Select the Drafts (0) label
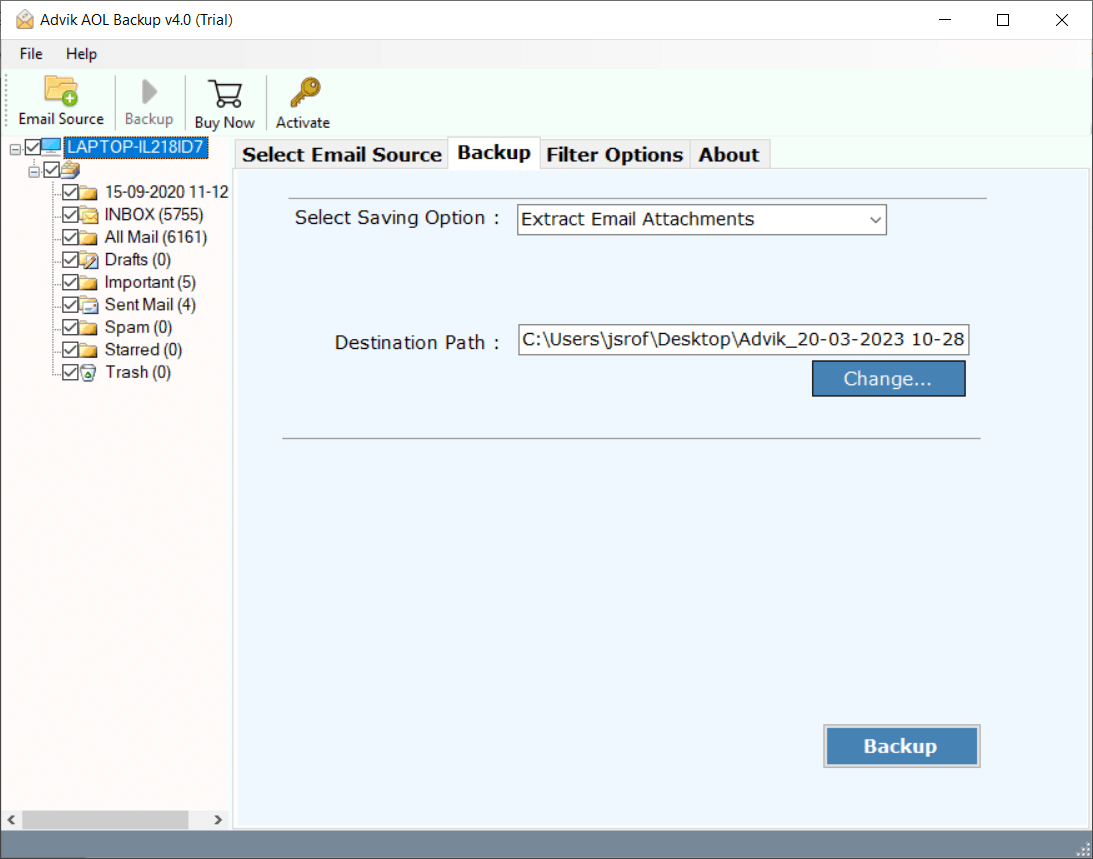 tap(138, 259)
